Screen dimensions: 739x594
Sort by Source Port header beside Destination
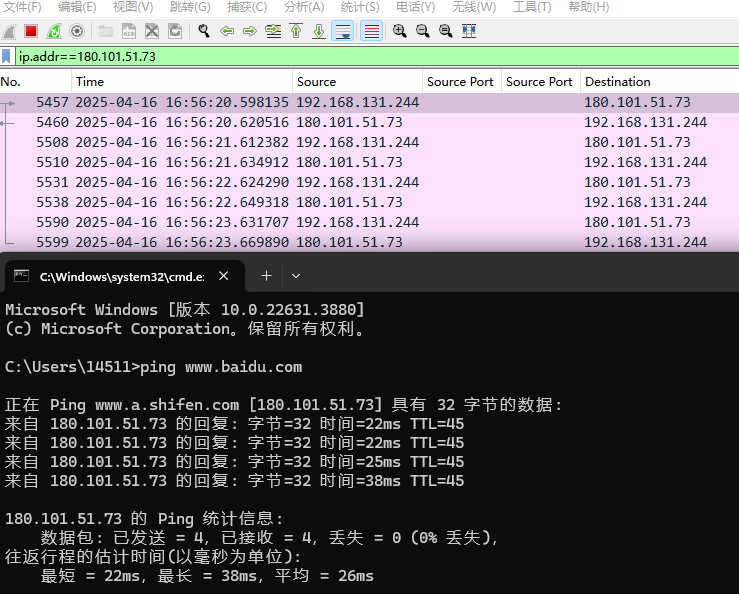pyautogui.click(x=541, y=82)
